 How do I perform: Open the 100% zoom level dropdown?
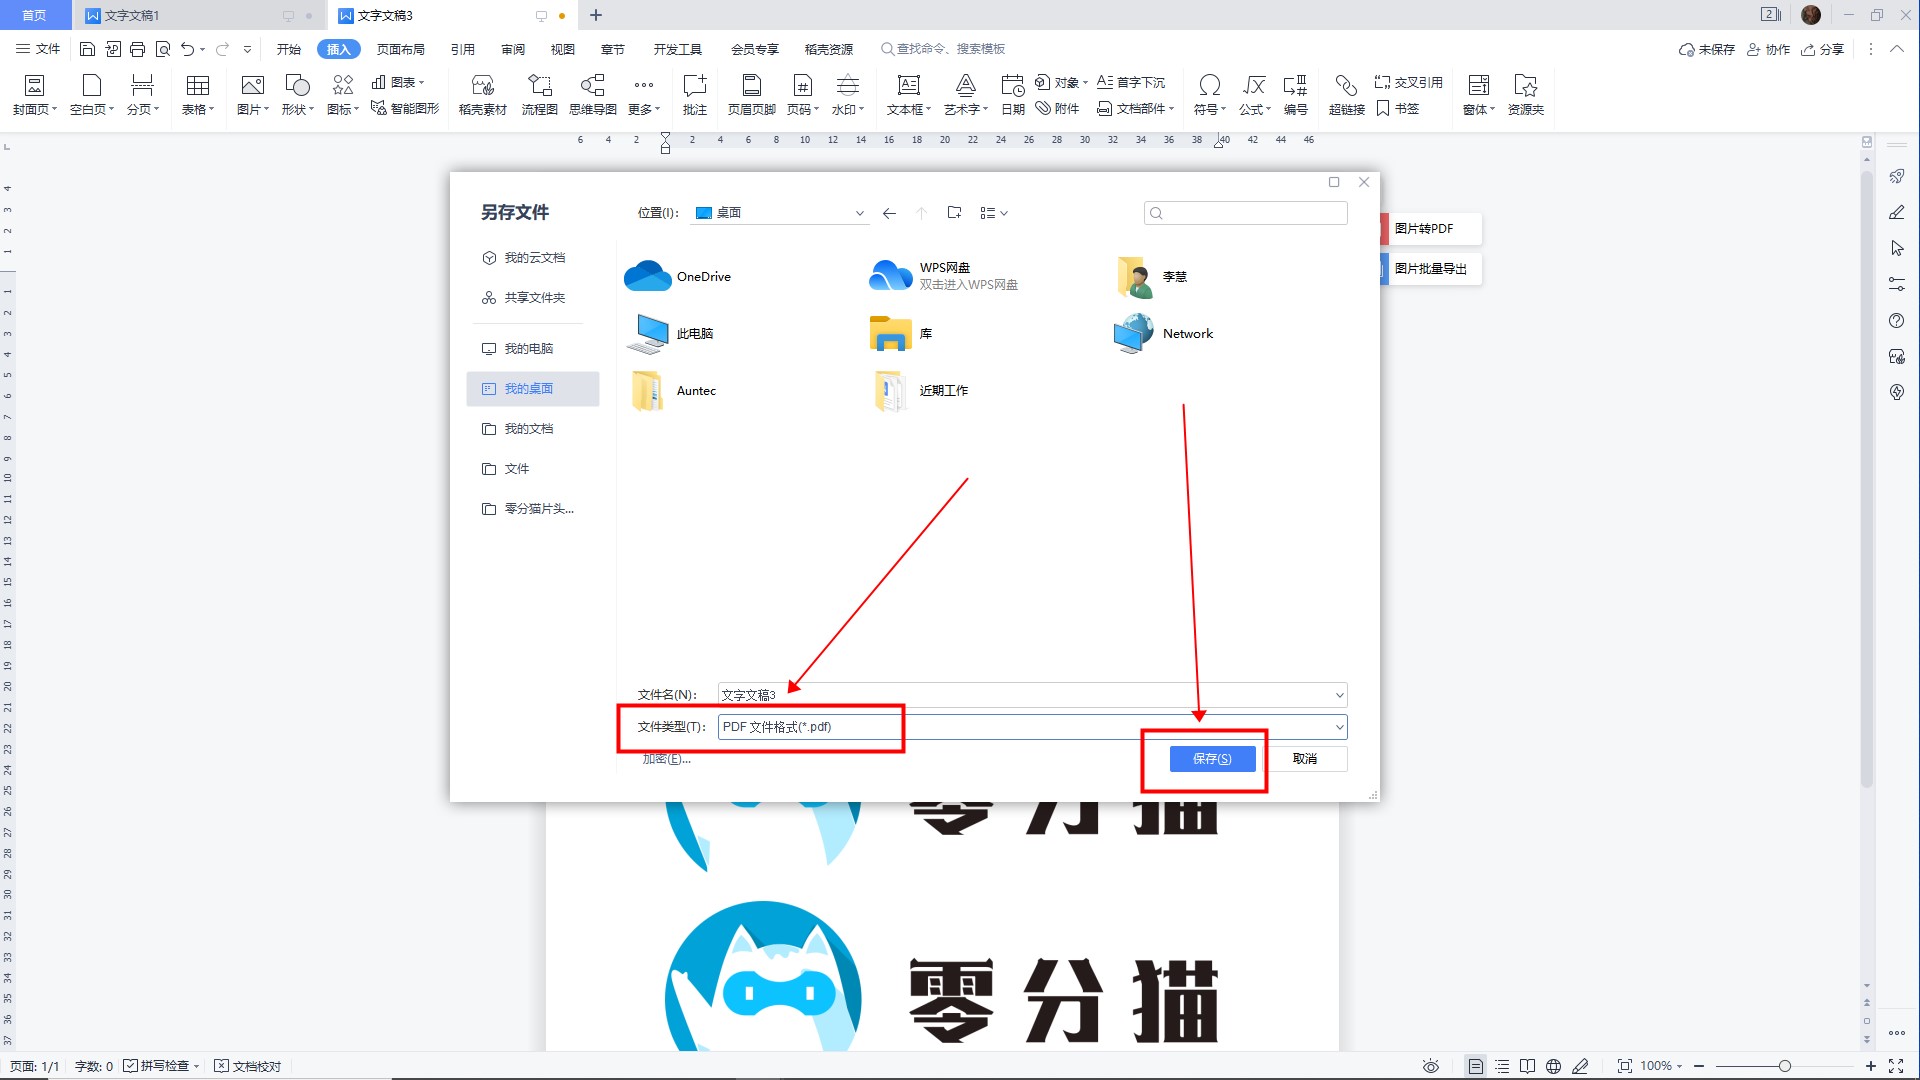click(x=1661, y=1066)
